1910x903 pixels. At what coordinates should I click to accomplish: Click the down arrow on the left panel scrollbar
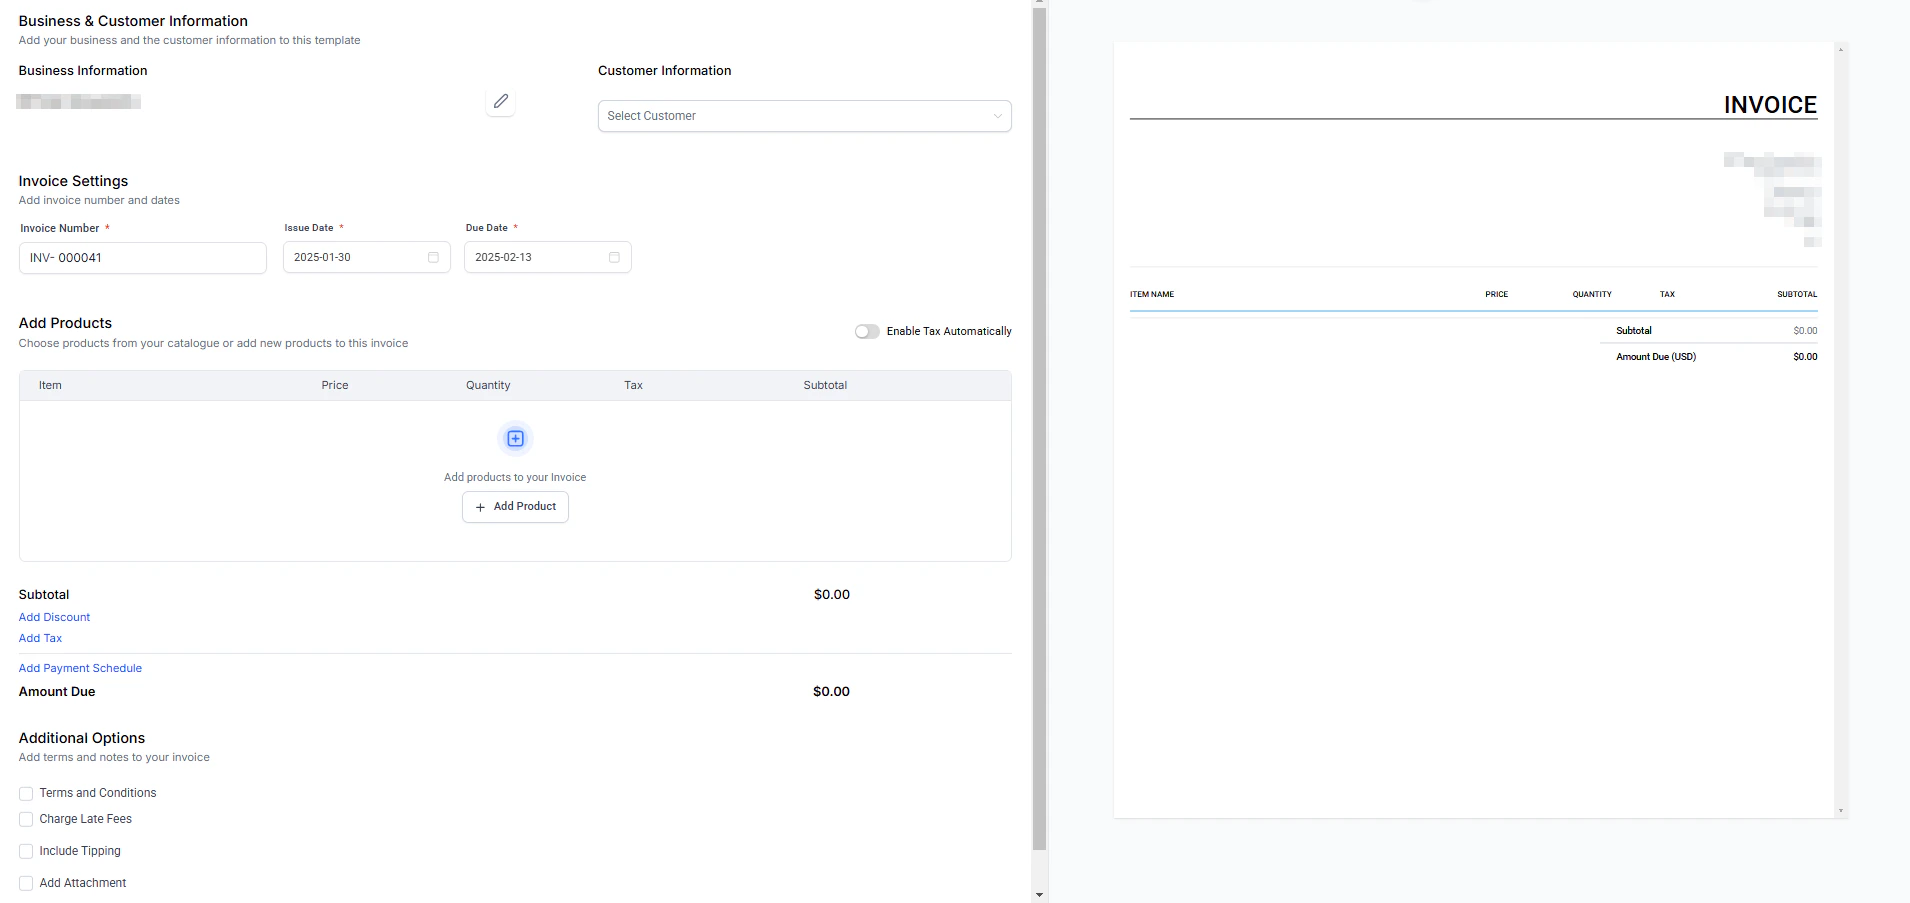point(1039,893)
